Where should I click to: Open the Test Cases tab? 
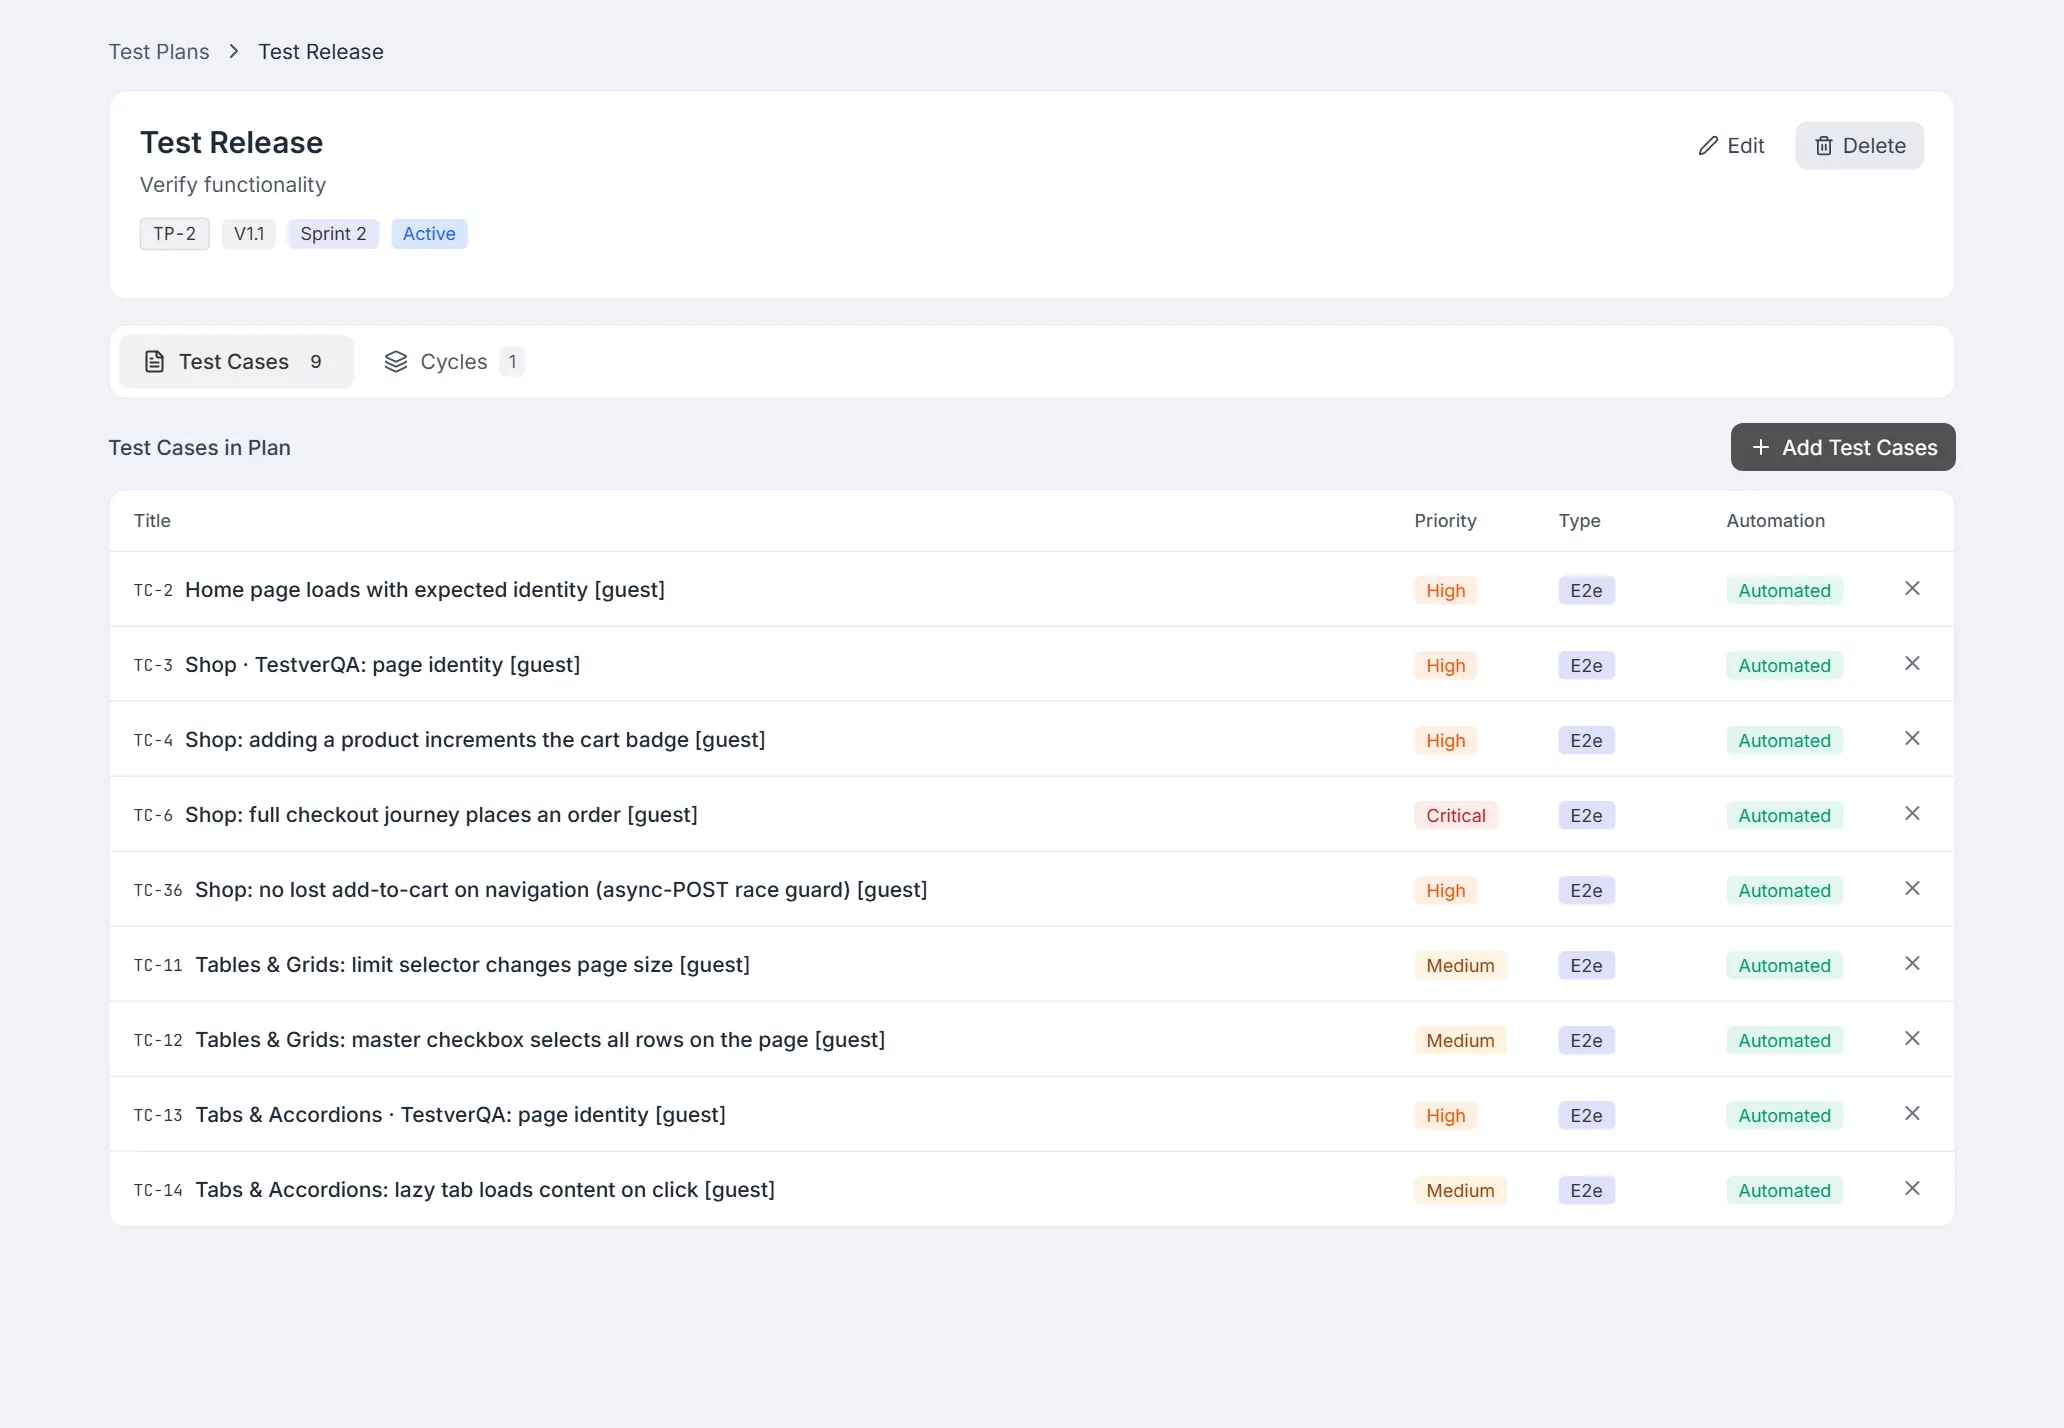[236, 361]
